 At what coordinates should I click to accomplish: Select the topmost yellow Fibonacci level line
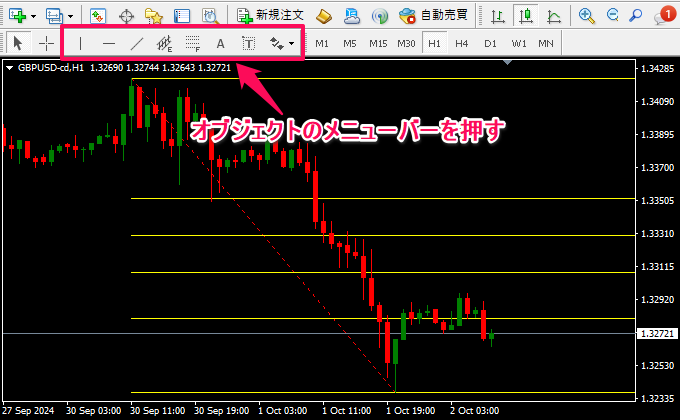tap(383, 79)
